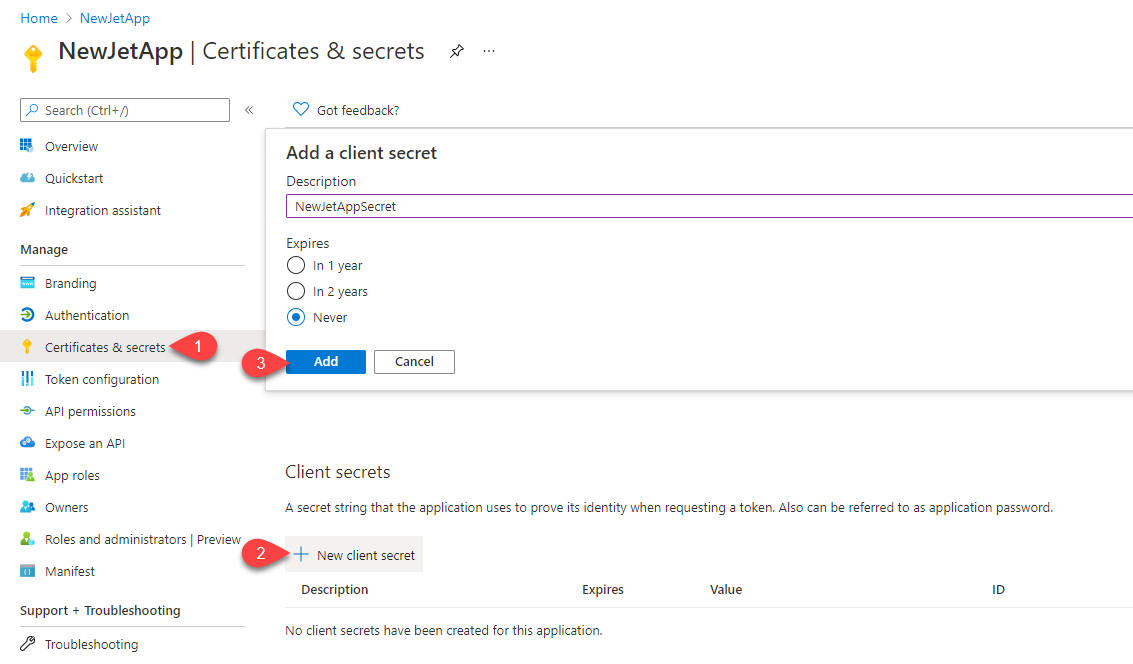This screenshot has width=1133, height=664.
Task: Open the App roles page
Action: [72, 475]
